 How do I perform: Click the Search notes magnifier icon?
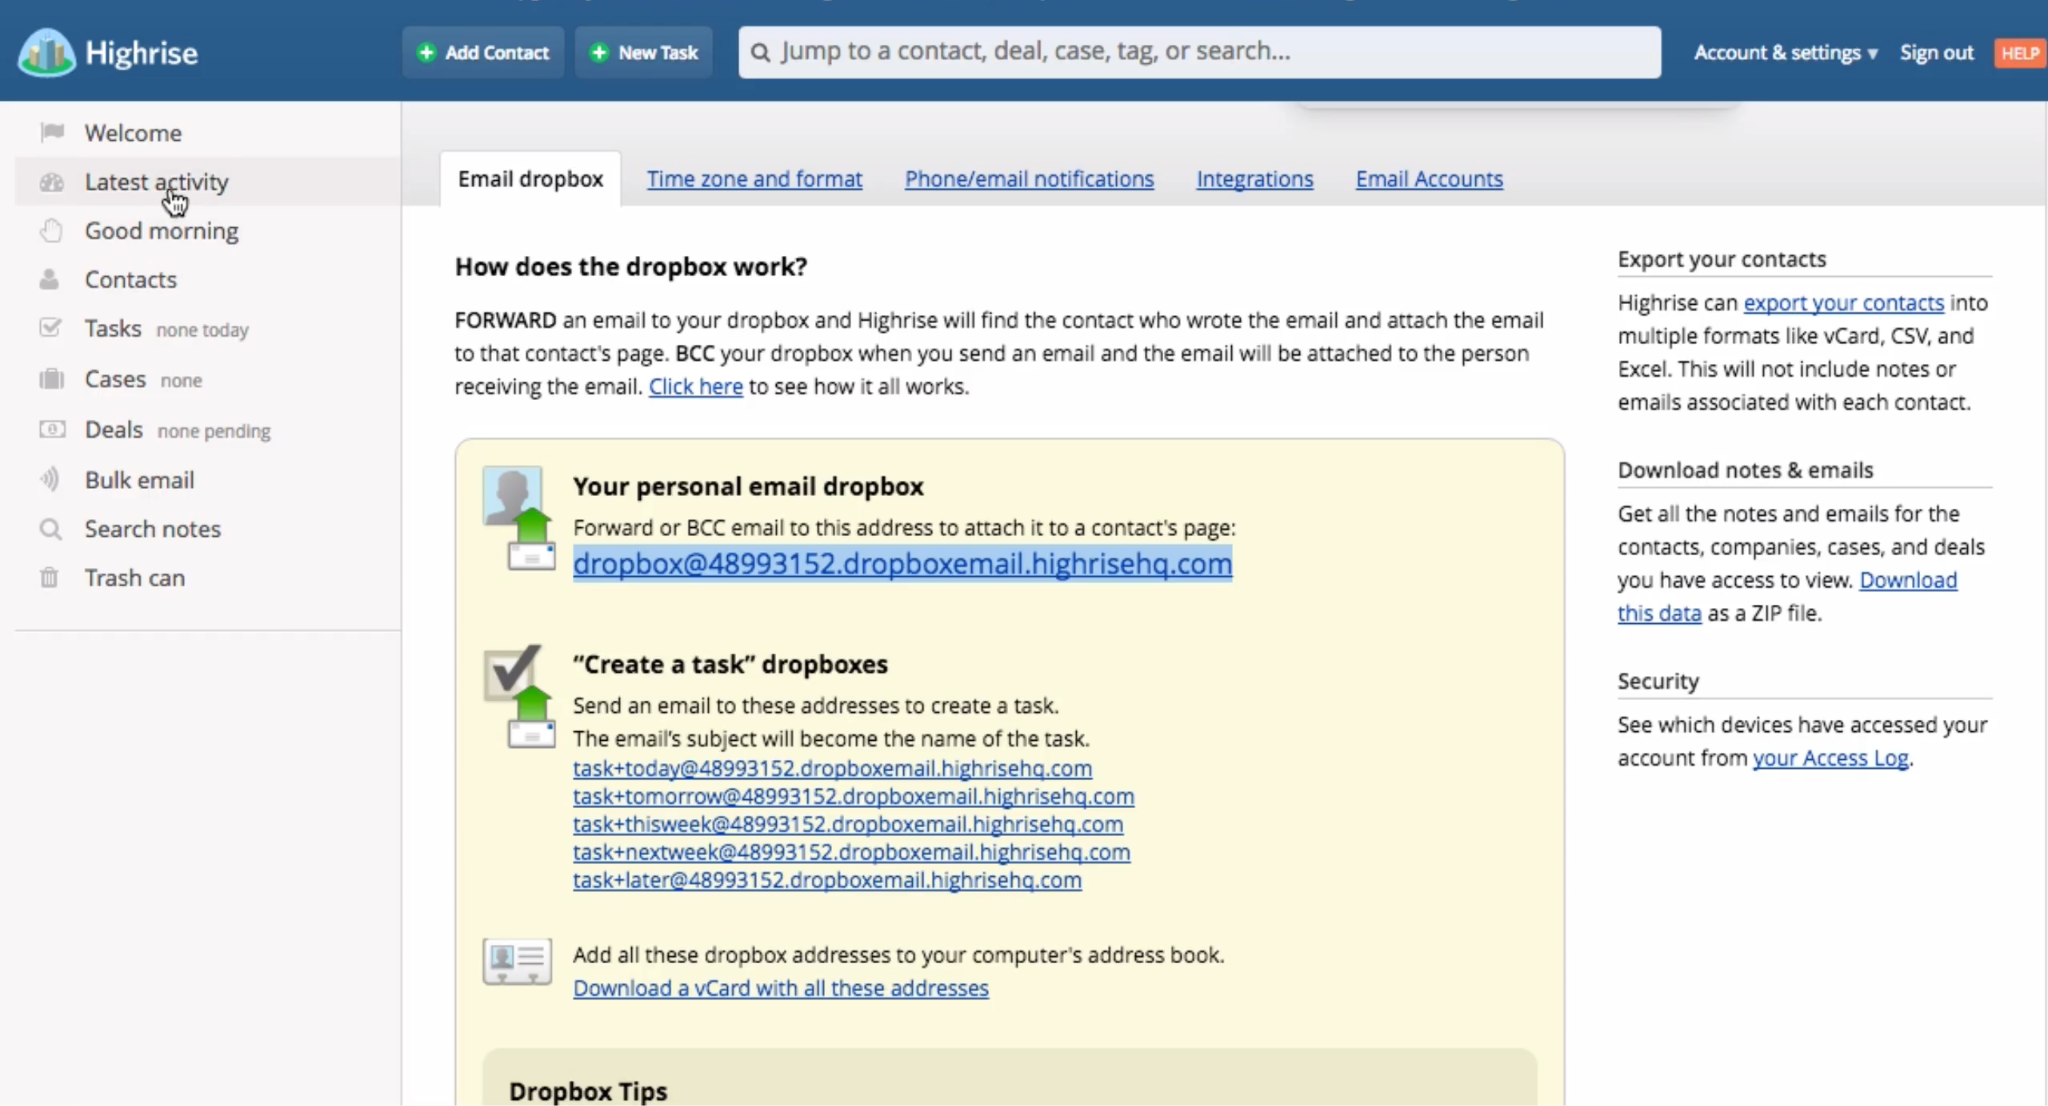click(50, 529)
